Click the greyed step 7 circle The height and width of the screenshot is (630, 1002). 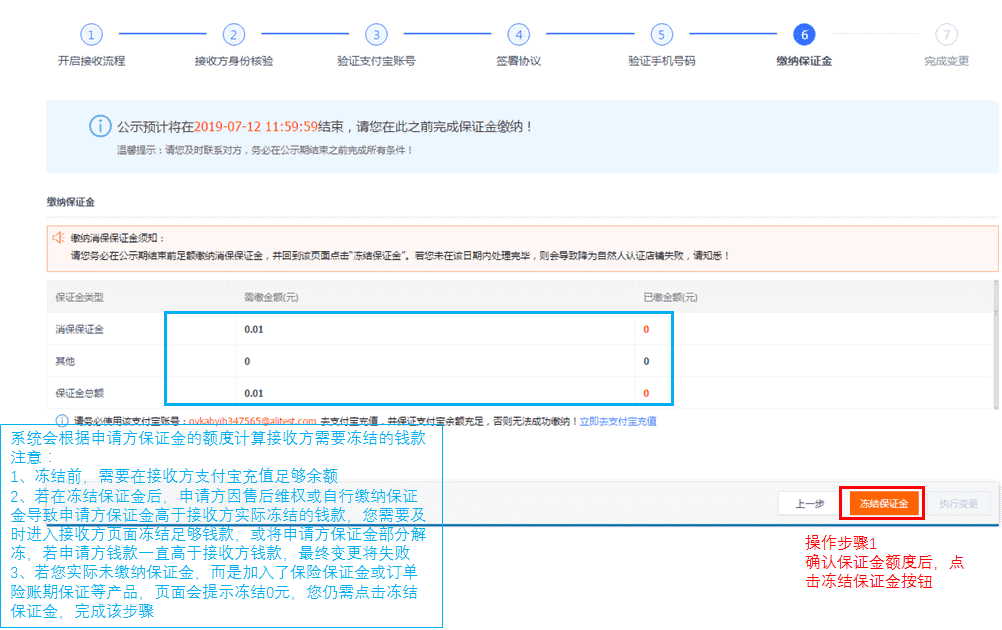coord(946,35)
